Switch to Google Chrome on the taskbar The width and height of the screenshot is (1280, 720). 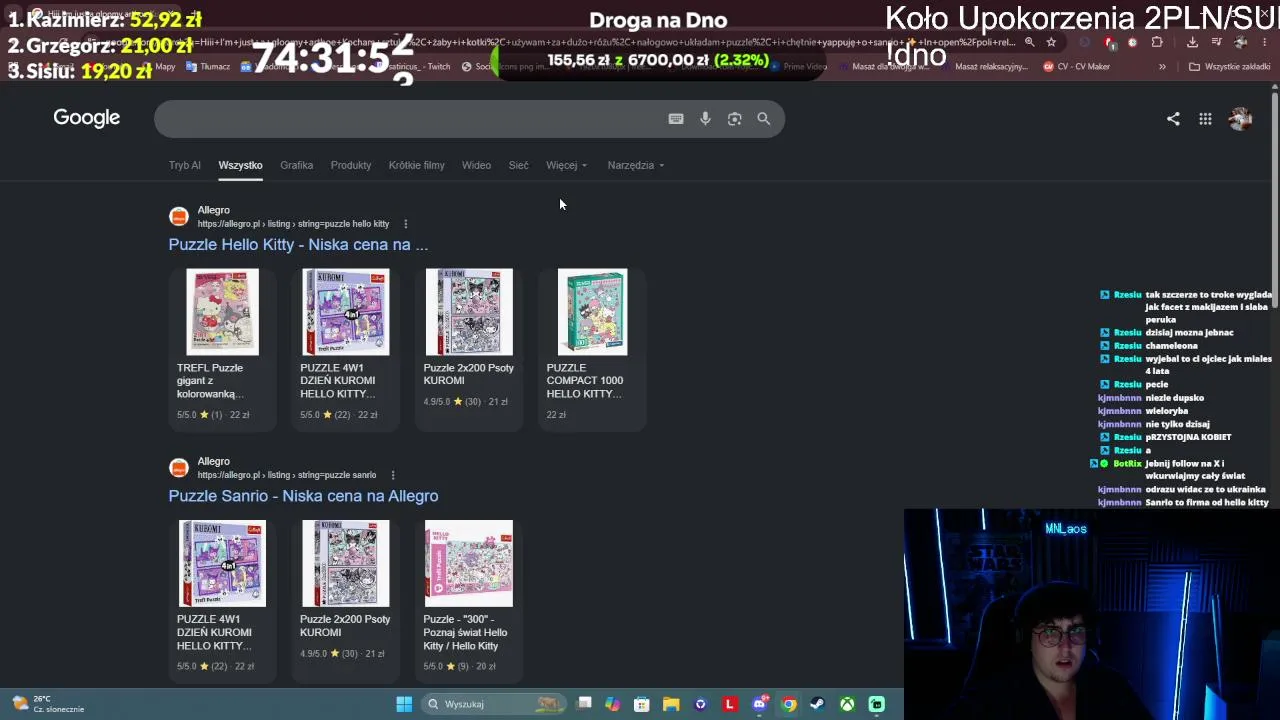pos(789,704)
